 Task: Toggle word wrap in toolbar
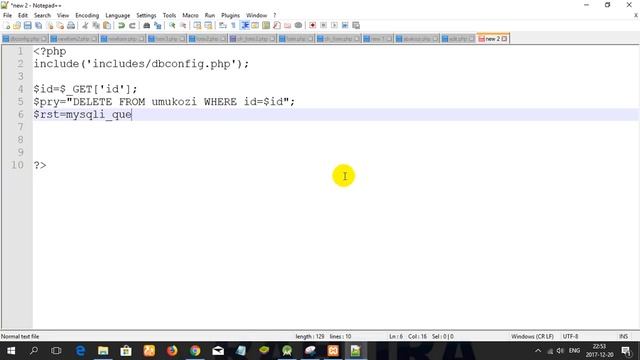click(222, 25)
